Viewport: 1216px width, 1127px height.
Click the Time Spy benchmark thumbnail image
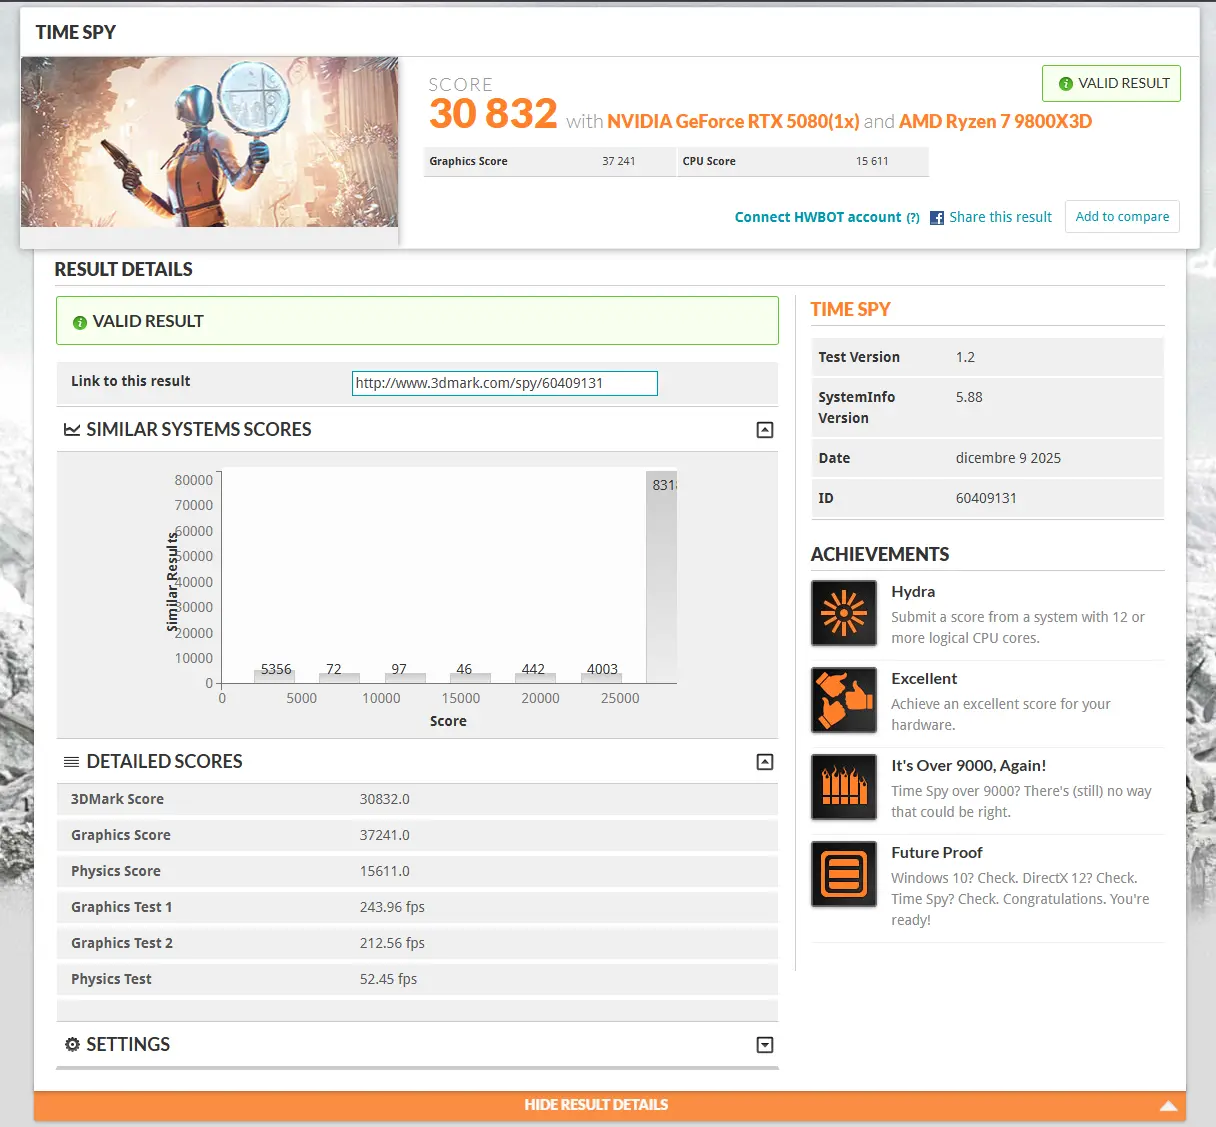click(x=210, y=142)
